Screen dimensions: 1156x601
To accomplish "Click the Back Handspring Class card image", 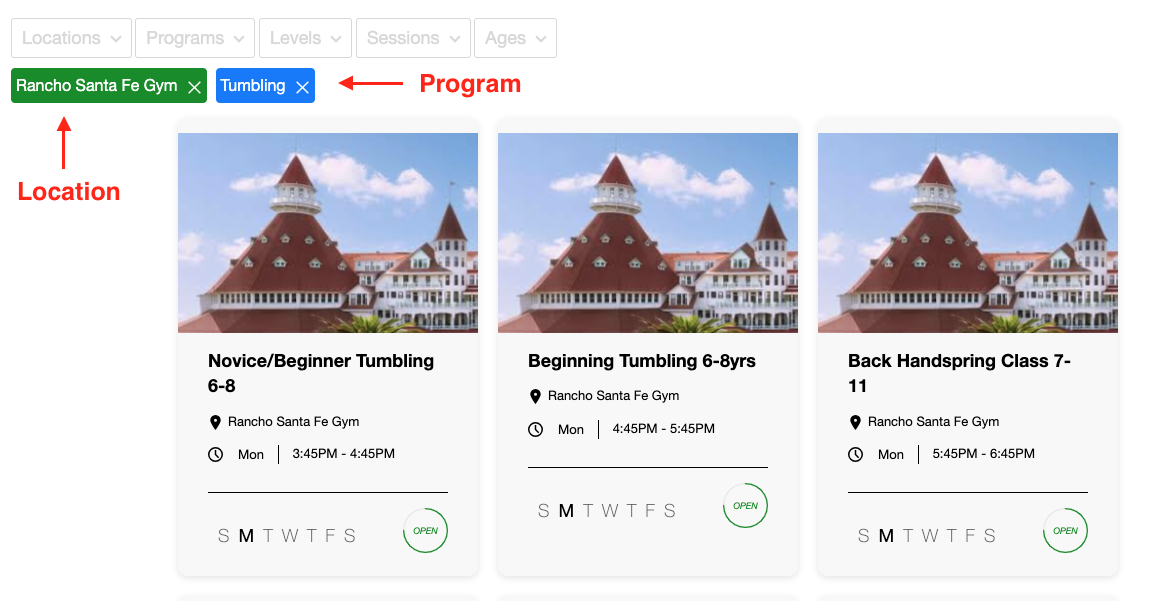I will [968, 232].
